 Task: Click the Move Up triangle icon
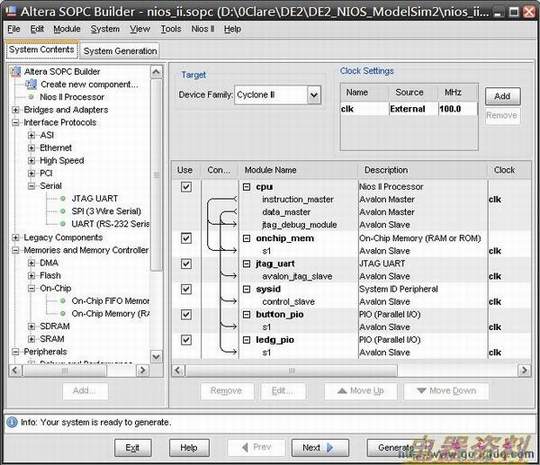[342, 391]
